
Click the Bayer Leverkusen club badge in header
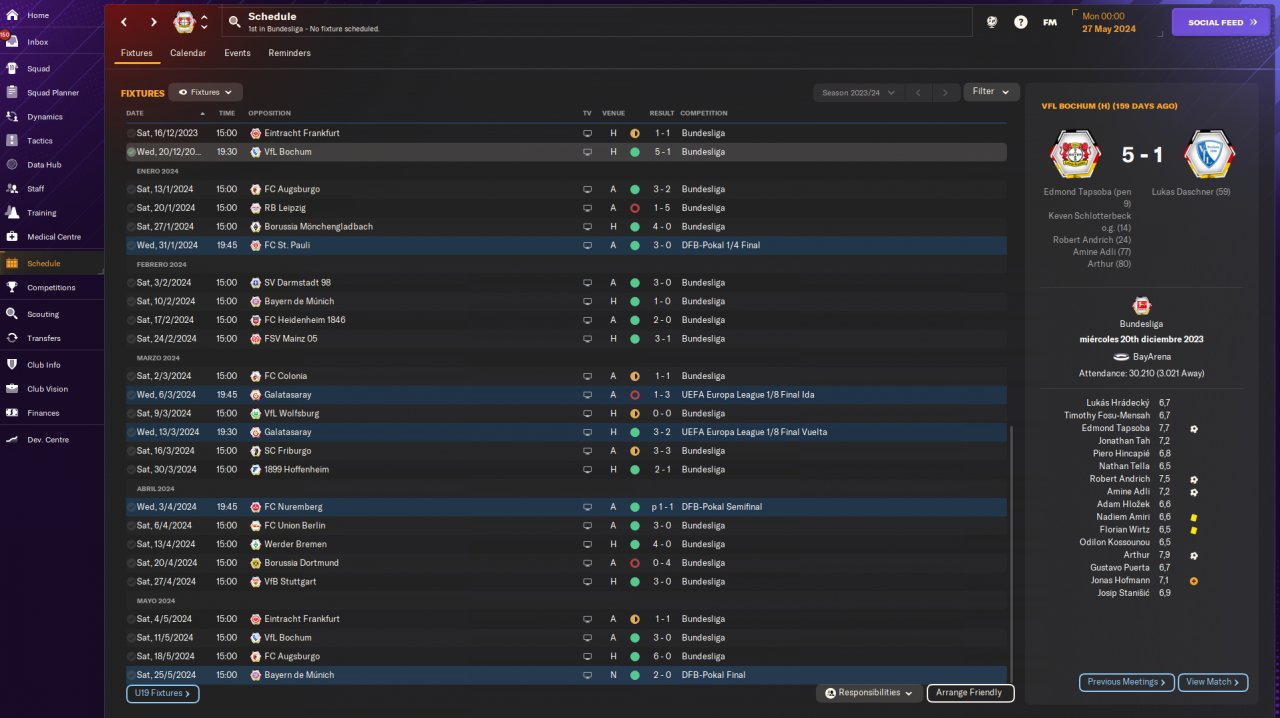click(x=184, y=22)
